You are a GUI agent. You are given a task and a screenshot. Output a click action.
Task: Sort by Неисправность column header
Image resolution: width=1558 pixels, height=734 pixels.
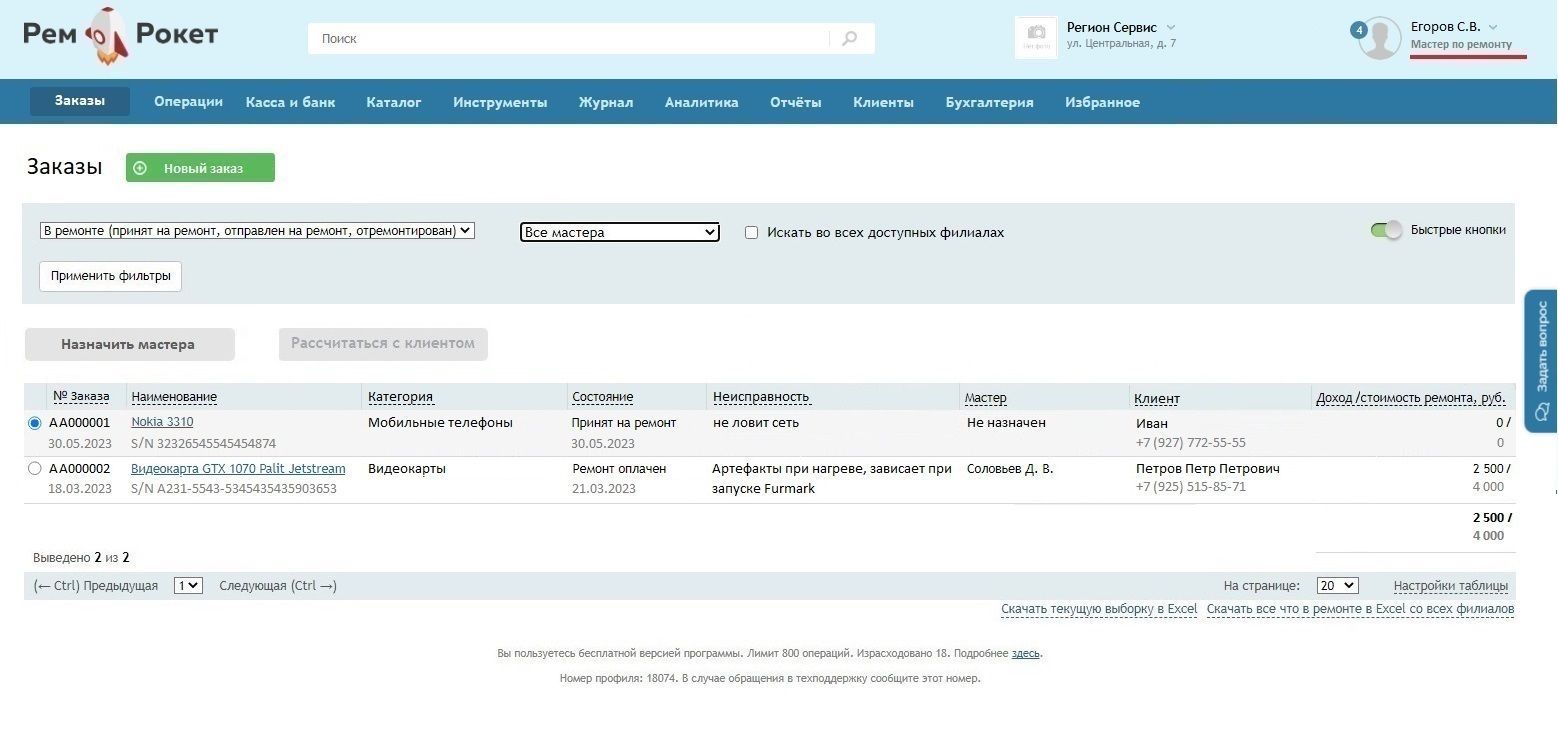[761, 397]
